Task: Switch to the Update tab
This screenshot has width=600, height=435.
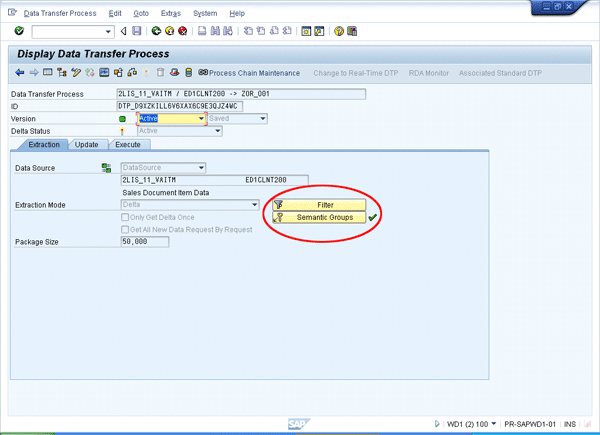Action: point(86,145)
